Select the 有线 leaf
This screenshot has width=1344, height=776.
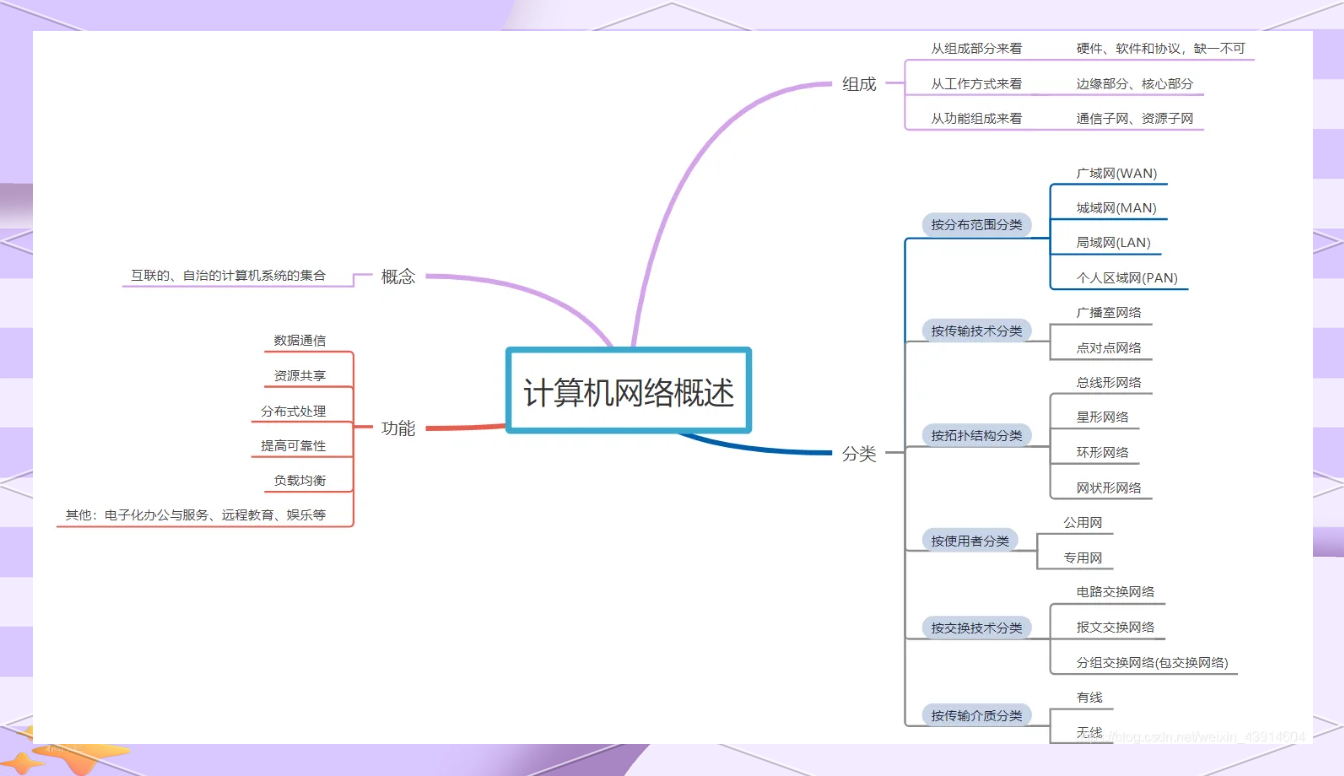coord(1089,698)
